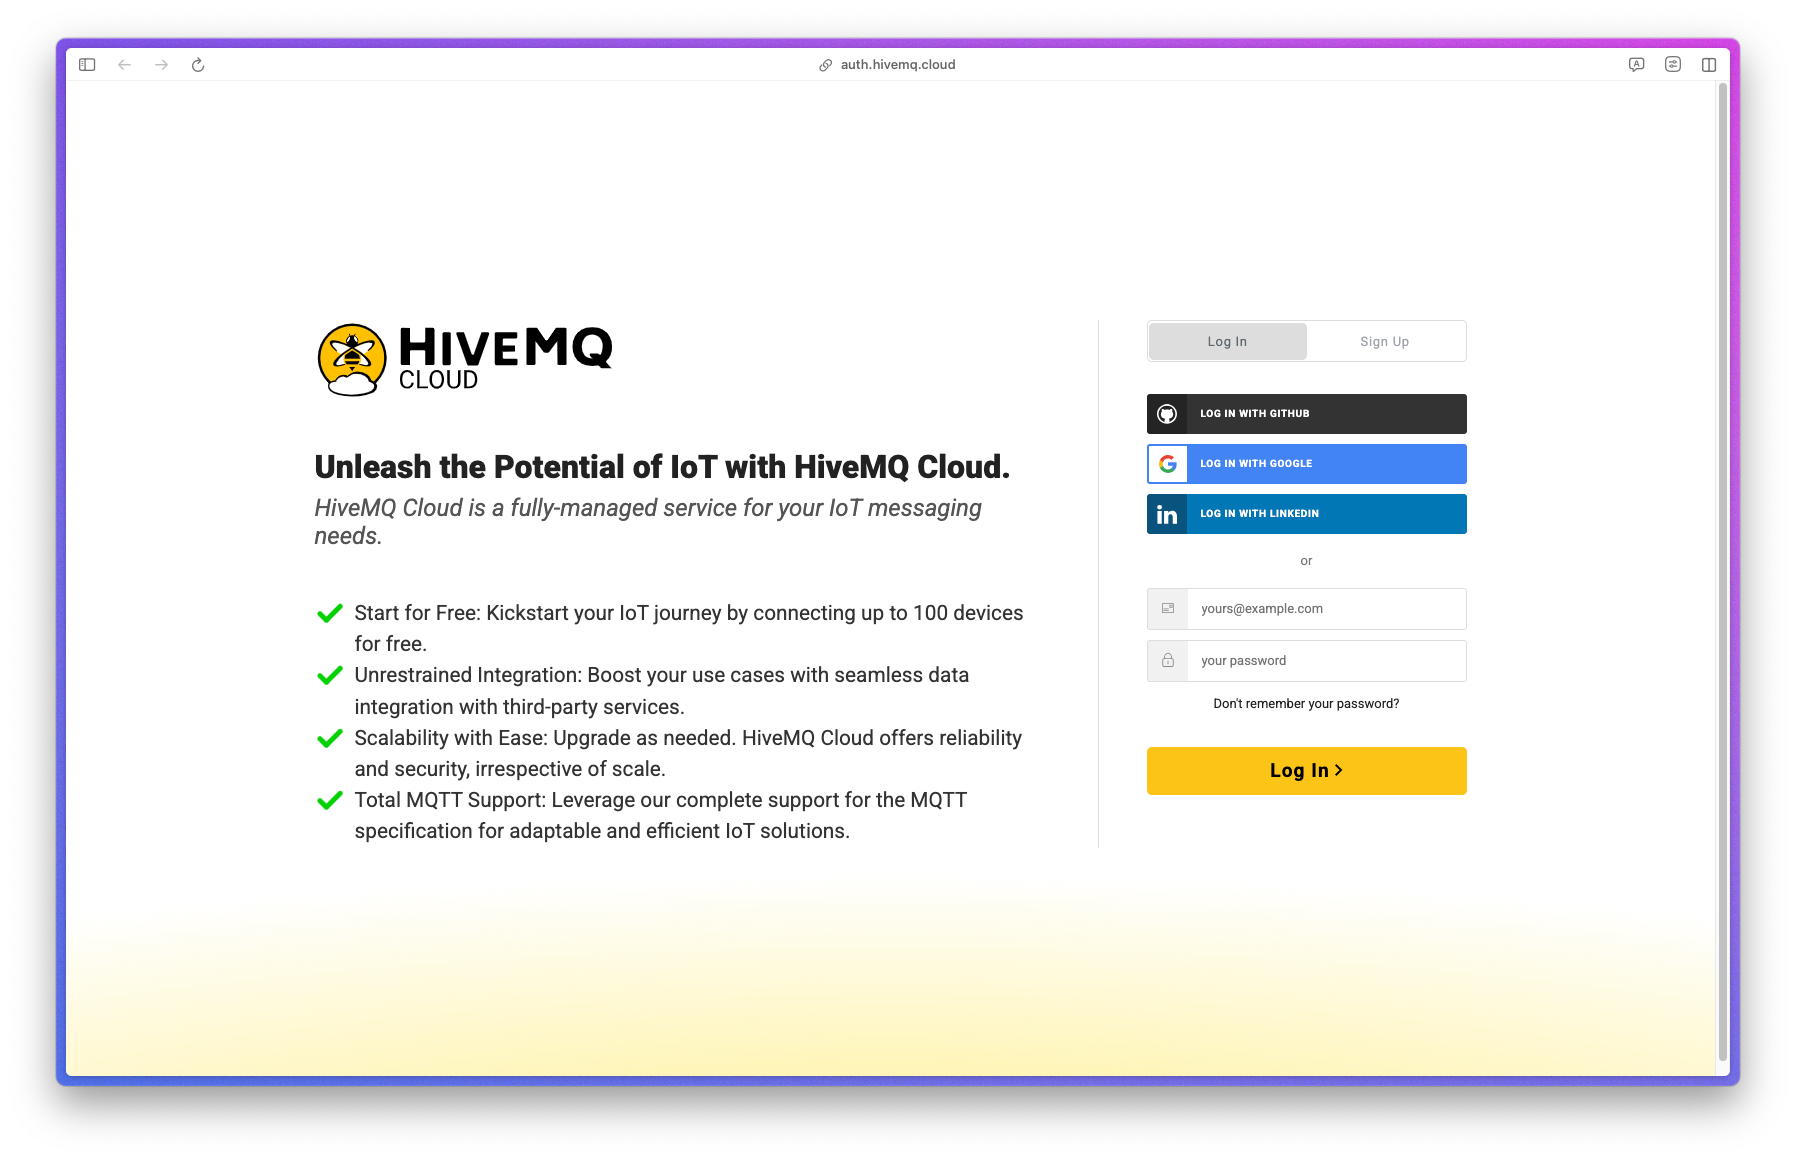Click the GitHub octocat icon

(1167, 414)
